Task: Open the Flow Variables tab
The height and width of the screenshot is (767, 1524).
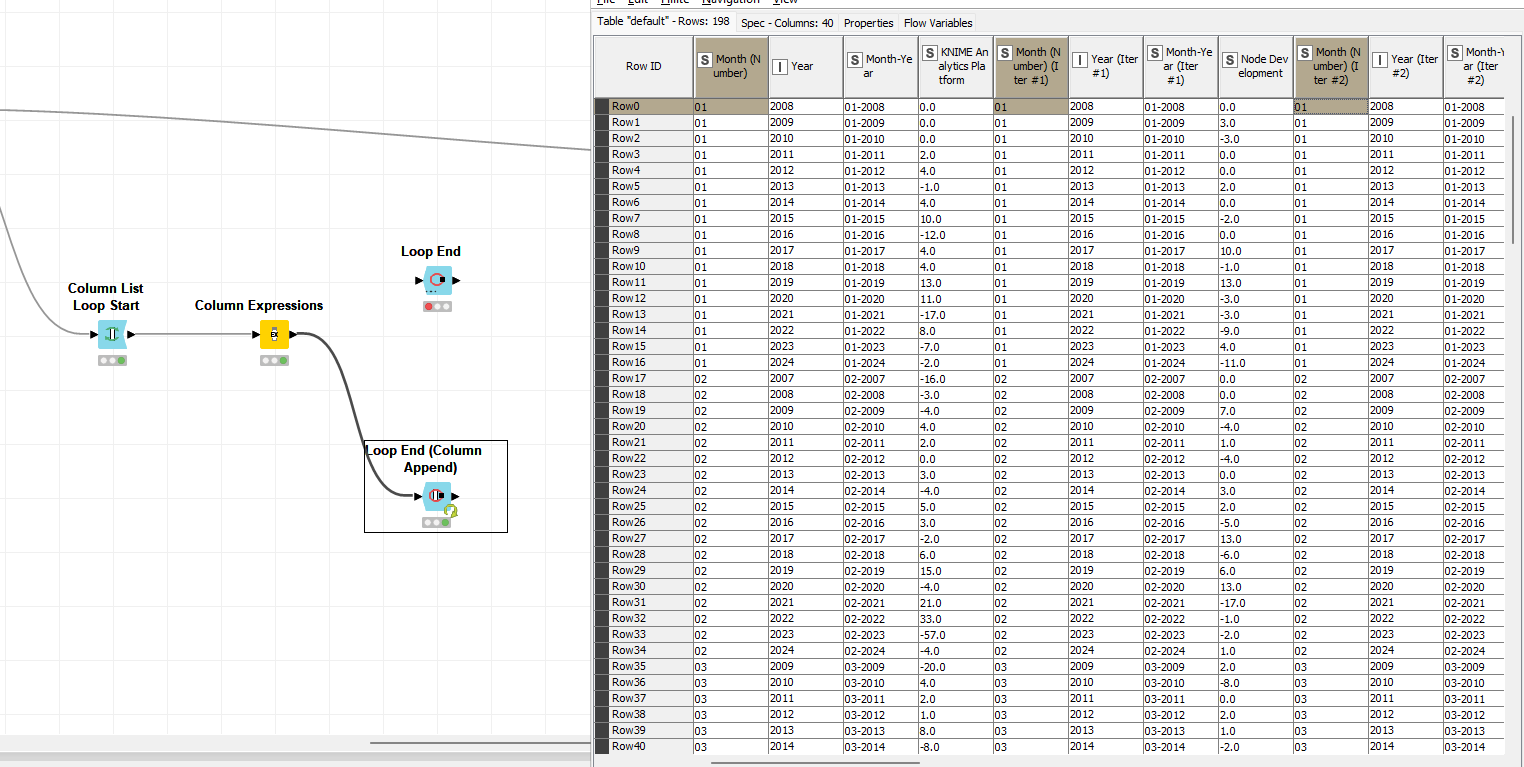Action: pyautogui.click(x=938, y=22)
